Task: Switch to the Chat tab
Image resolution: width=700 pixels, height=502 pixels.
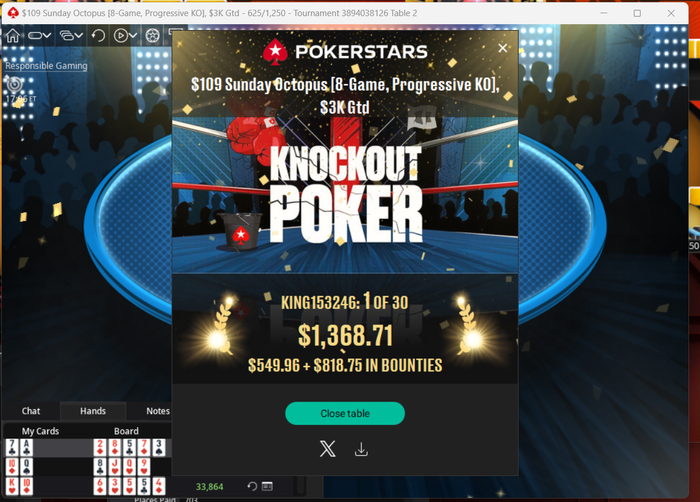Action: tap(31, 411)
